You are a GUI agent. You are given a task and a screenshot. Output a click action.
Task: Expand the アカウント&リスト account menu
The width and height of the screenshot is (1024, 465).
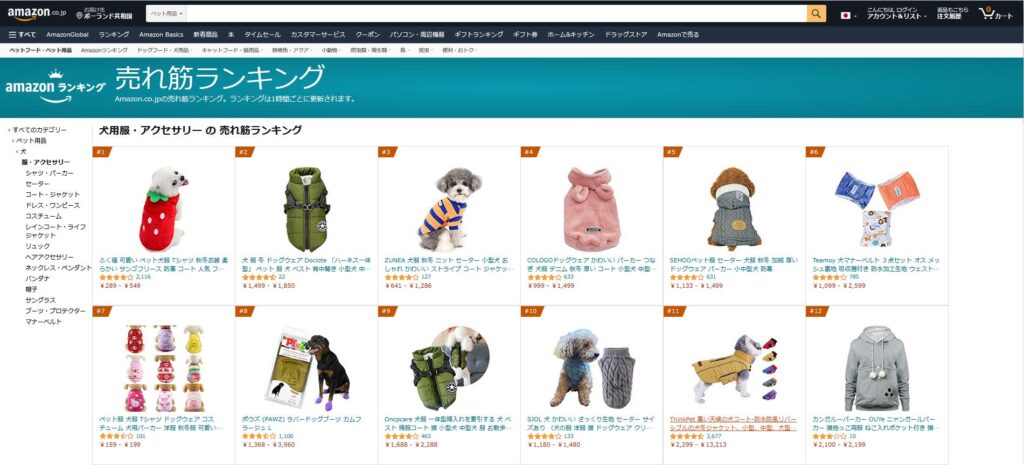895,16
